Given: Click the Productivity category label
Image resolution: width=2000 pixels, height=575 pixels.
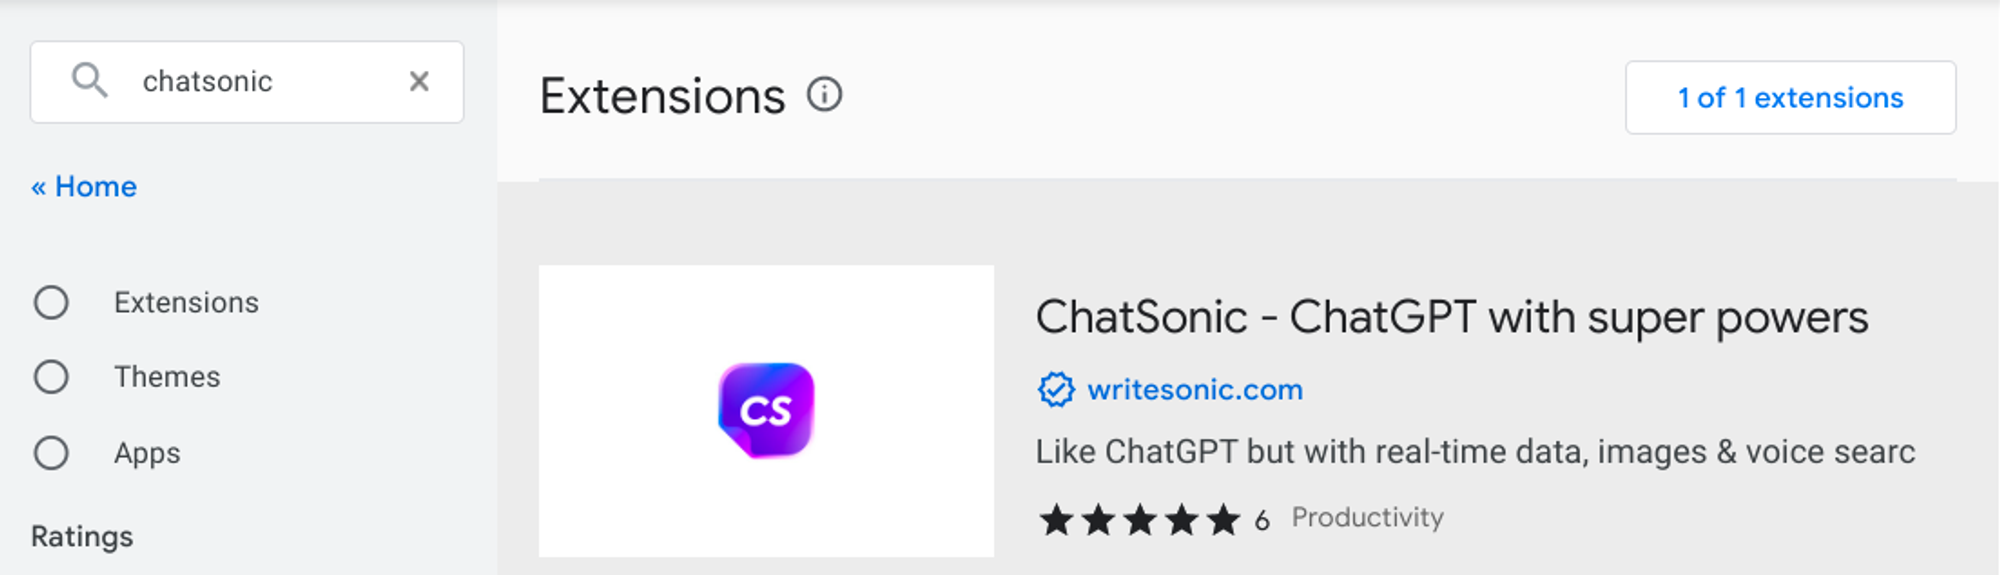Looking at the screenshot, I should pyautogui.click(x=1367, y=517).
